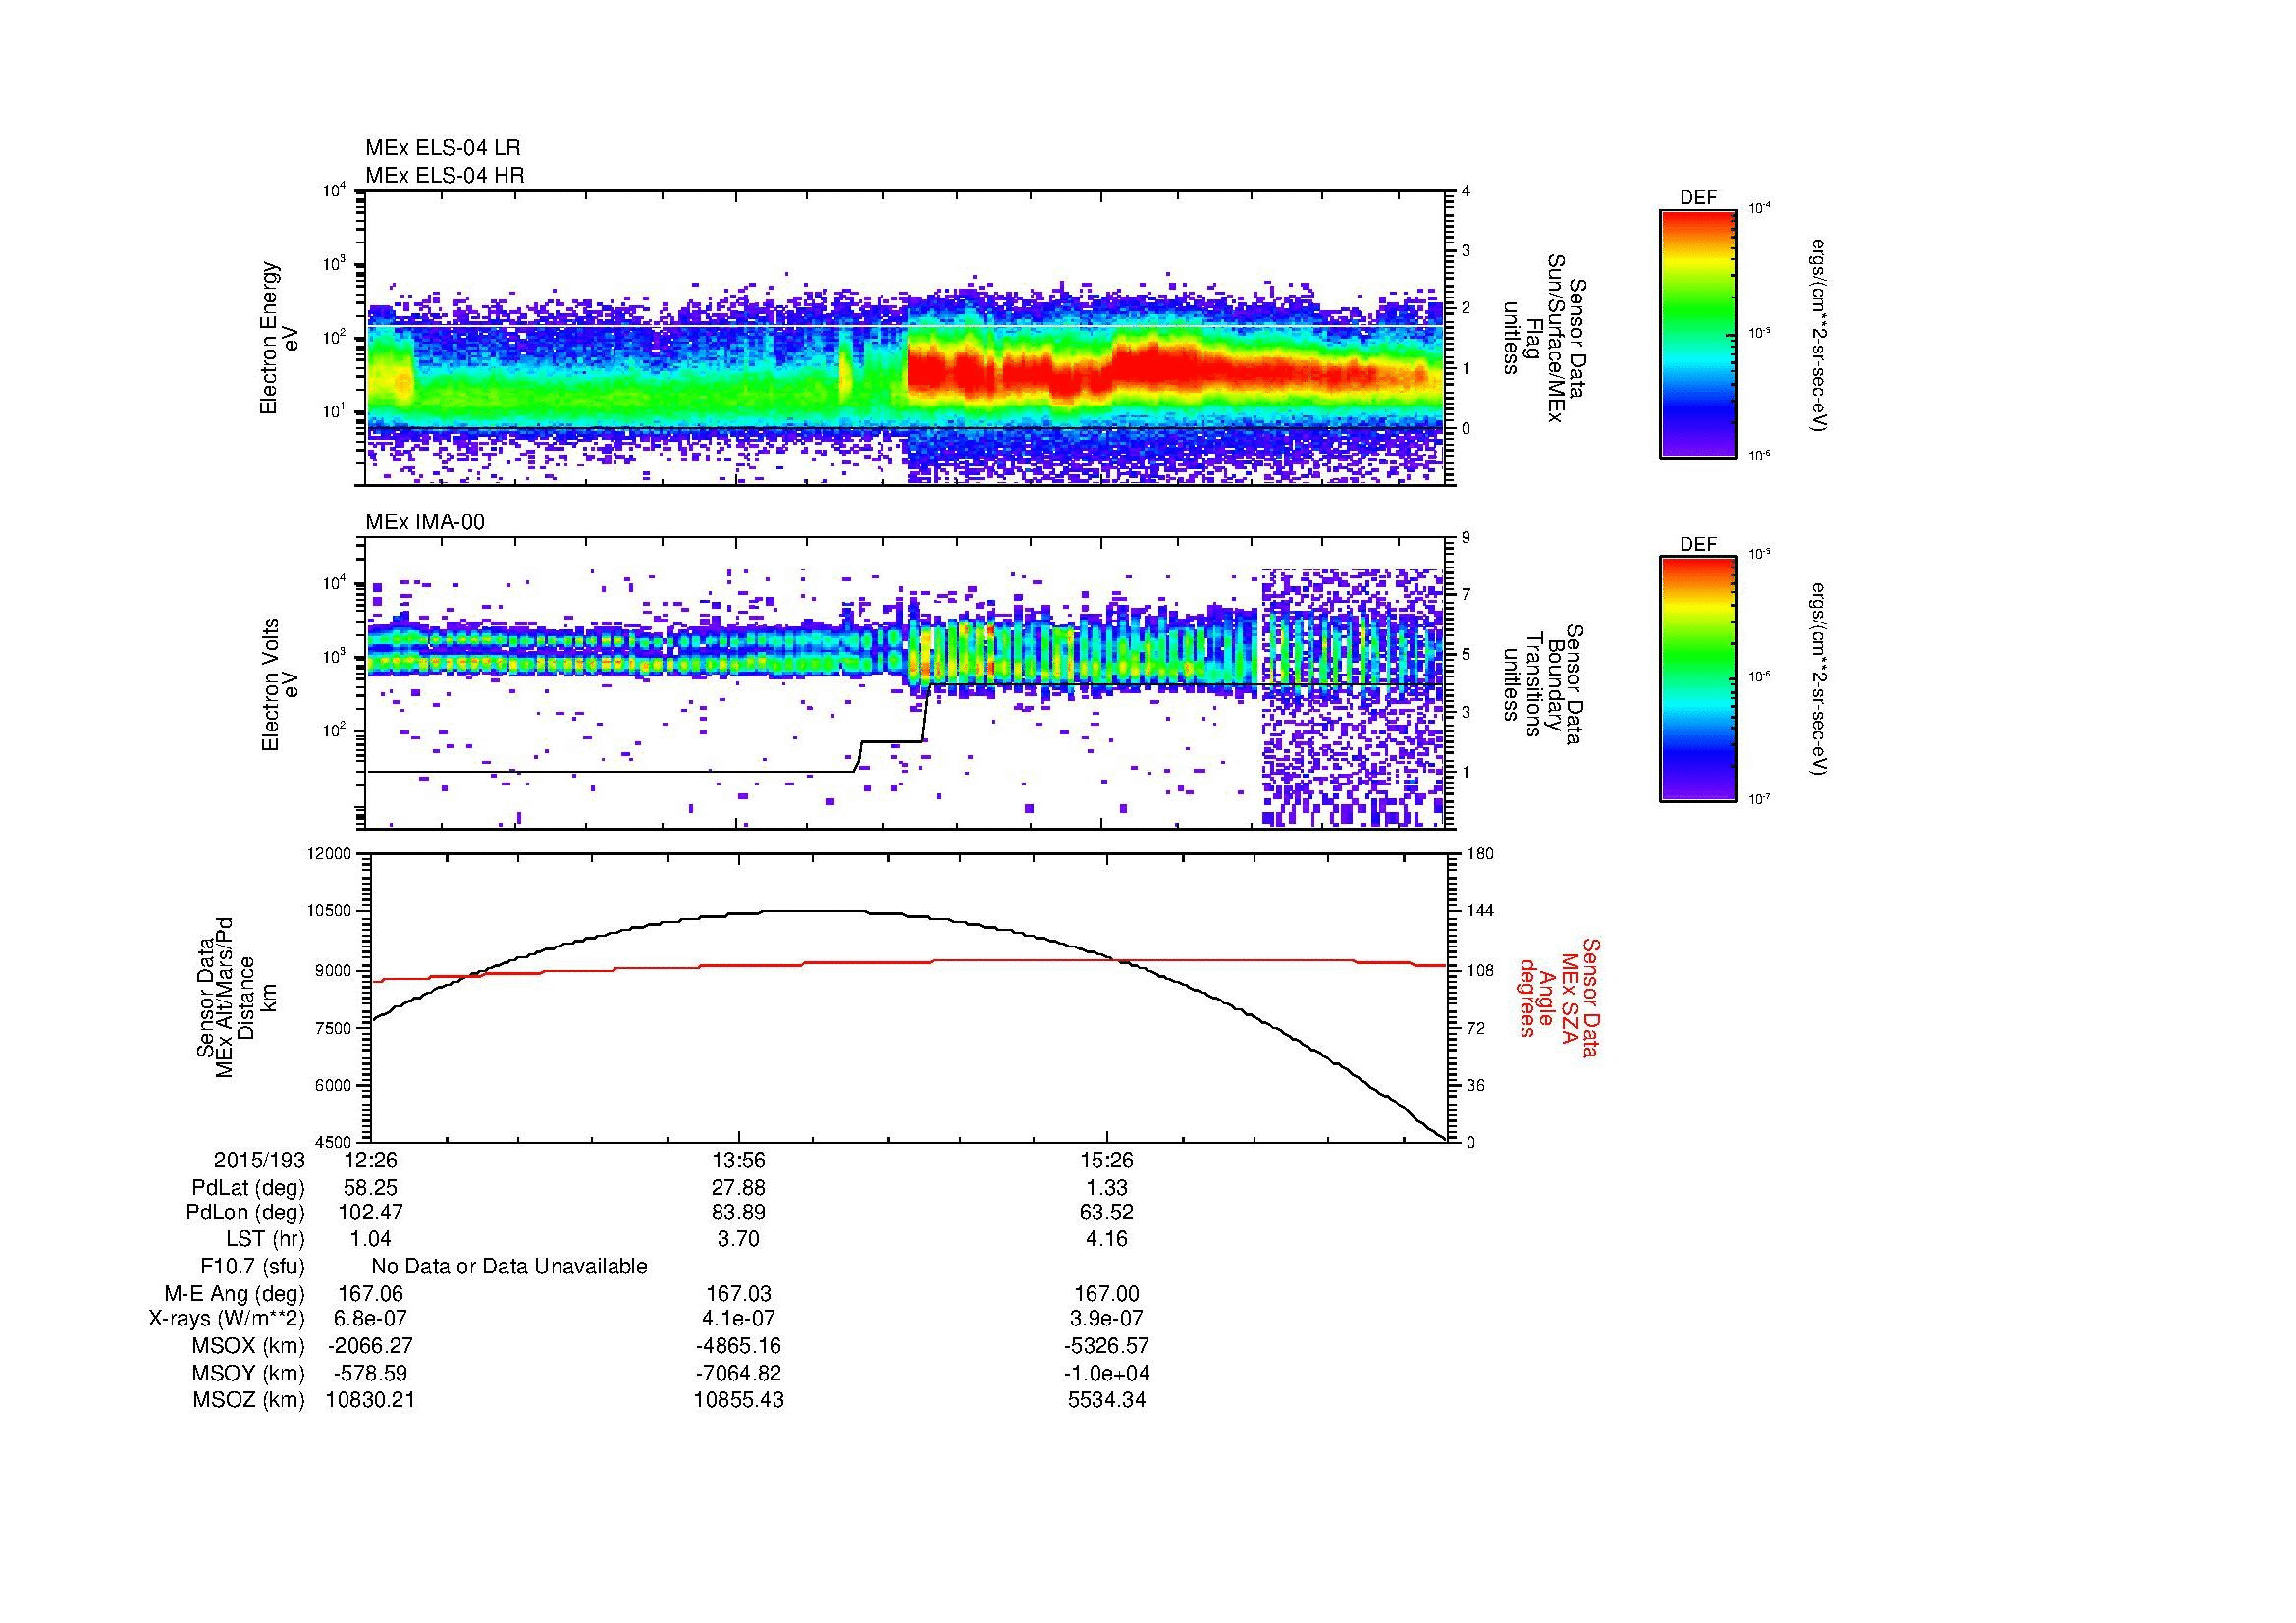2296x1623 pixels.
Task: Click the X-rays value '4.1e-07'
Action: click(x=739, y=1319)
